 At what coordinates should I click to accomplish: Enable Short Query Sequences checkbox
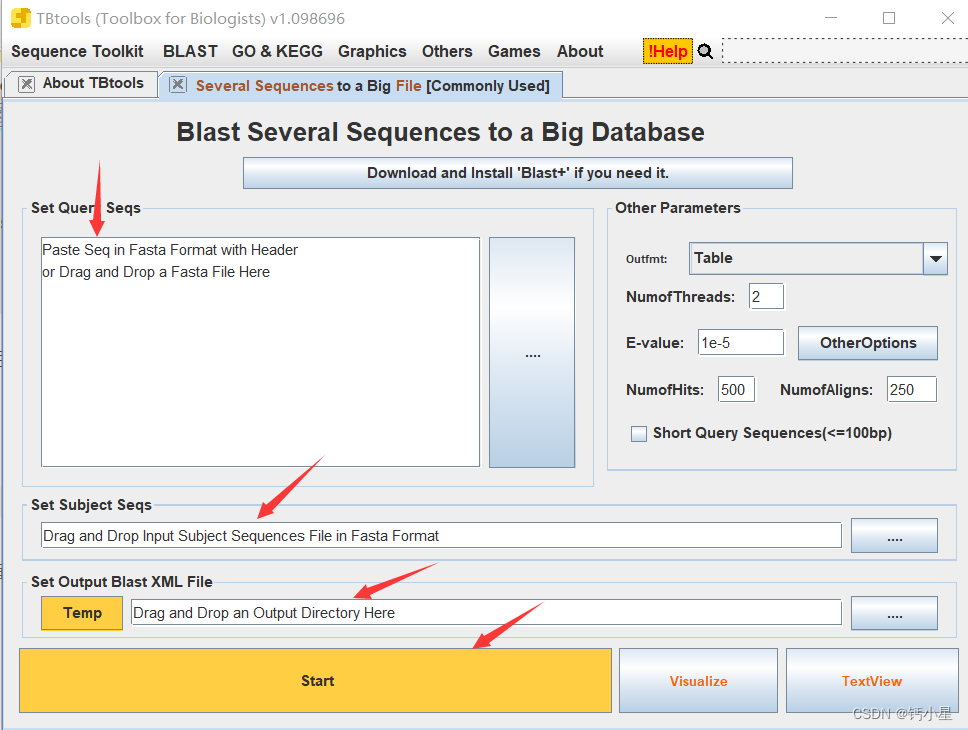pyautogui.click(x=639, y=434)
